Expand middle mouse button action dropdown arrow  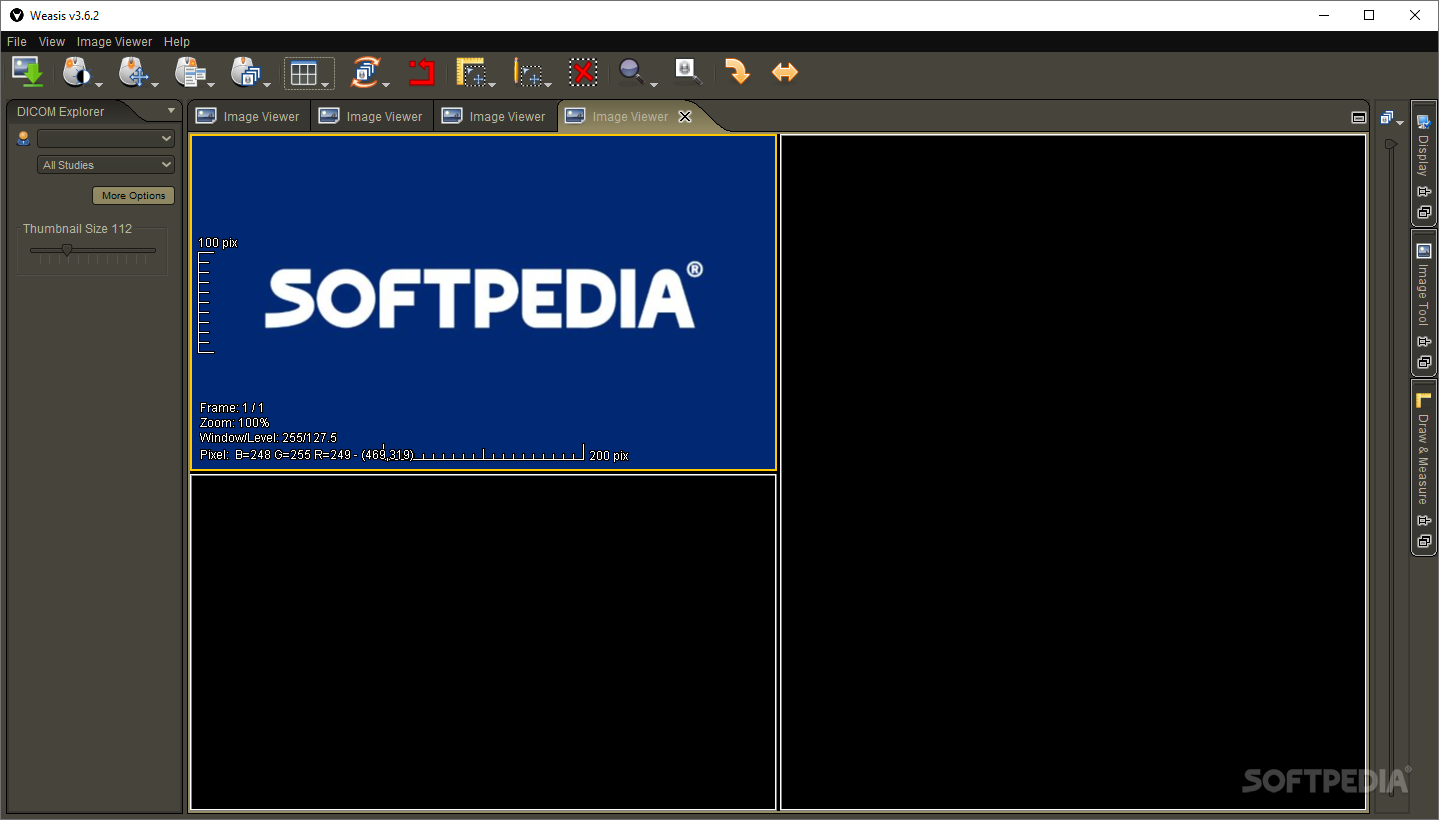[155, 84]
